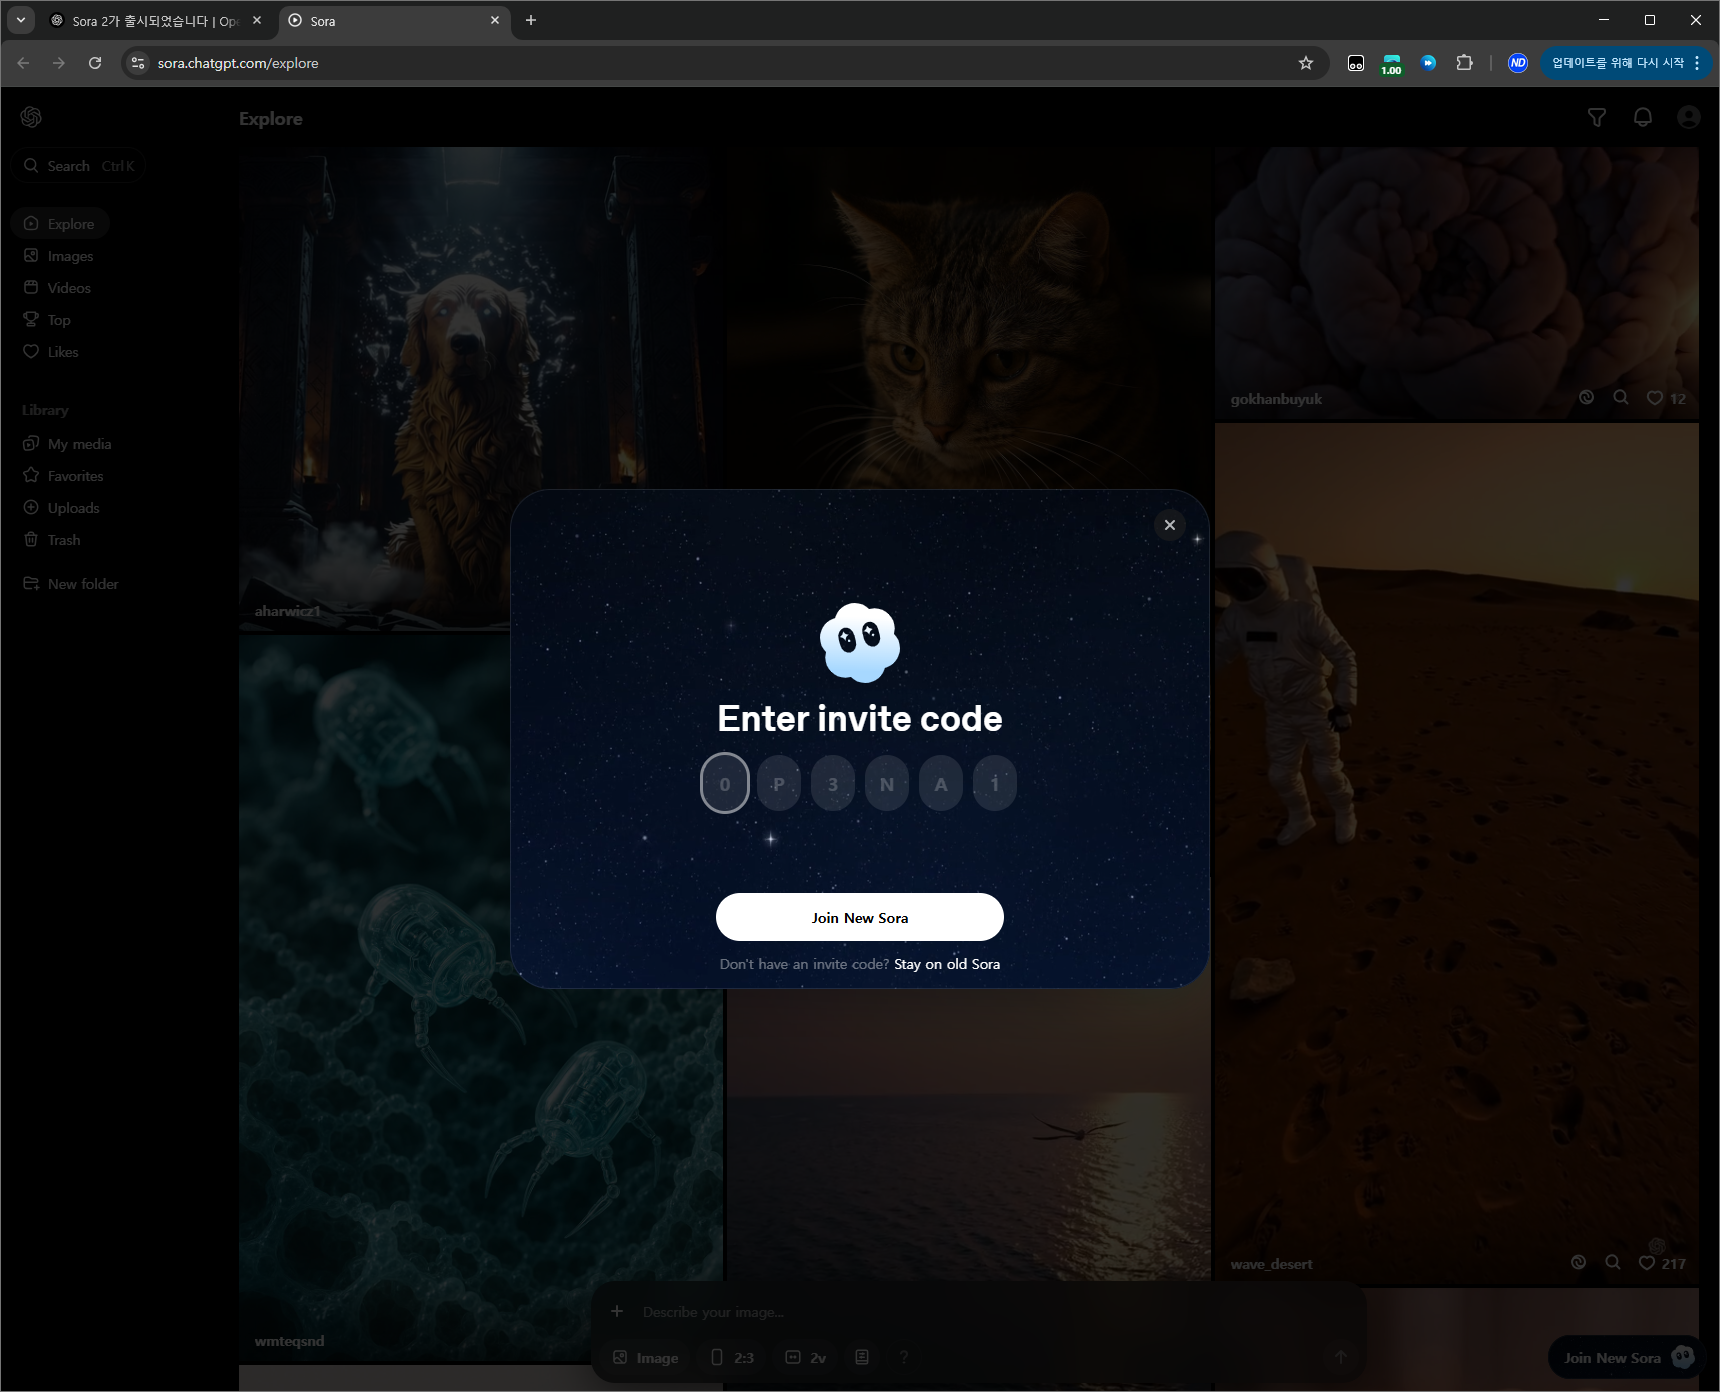Screen dimensions: 1720x1392
Task: Open the gokhanbuyuk username link
Action: tap(1276, 399)
